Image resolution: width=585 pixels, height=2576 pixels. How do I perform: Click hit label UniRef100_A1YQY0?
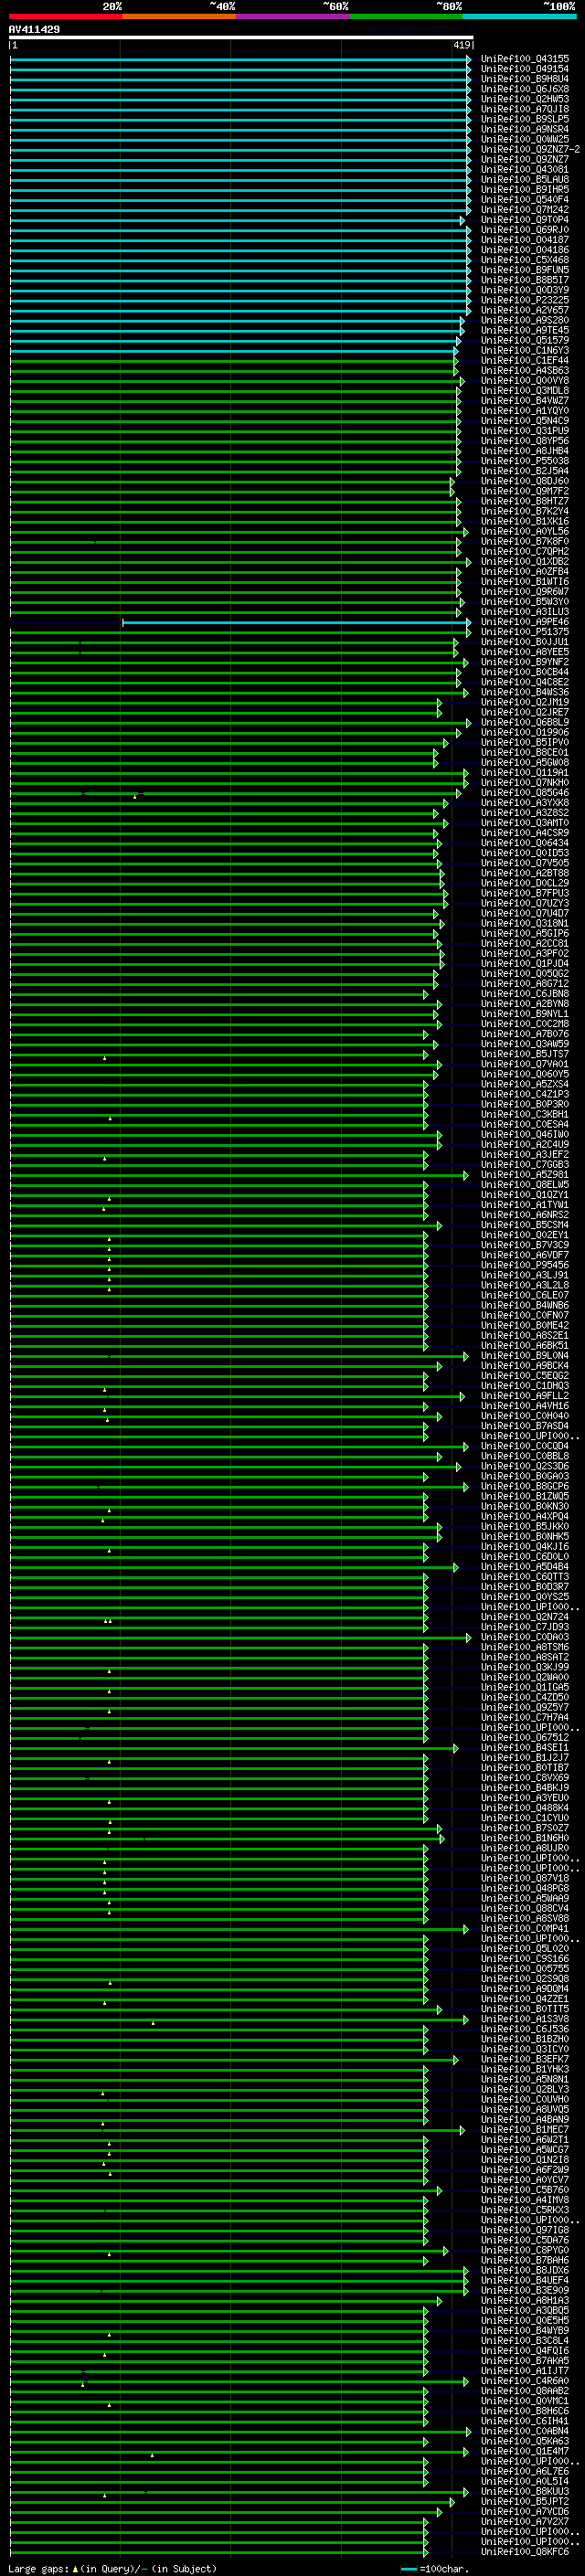coord(525,411)
